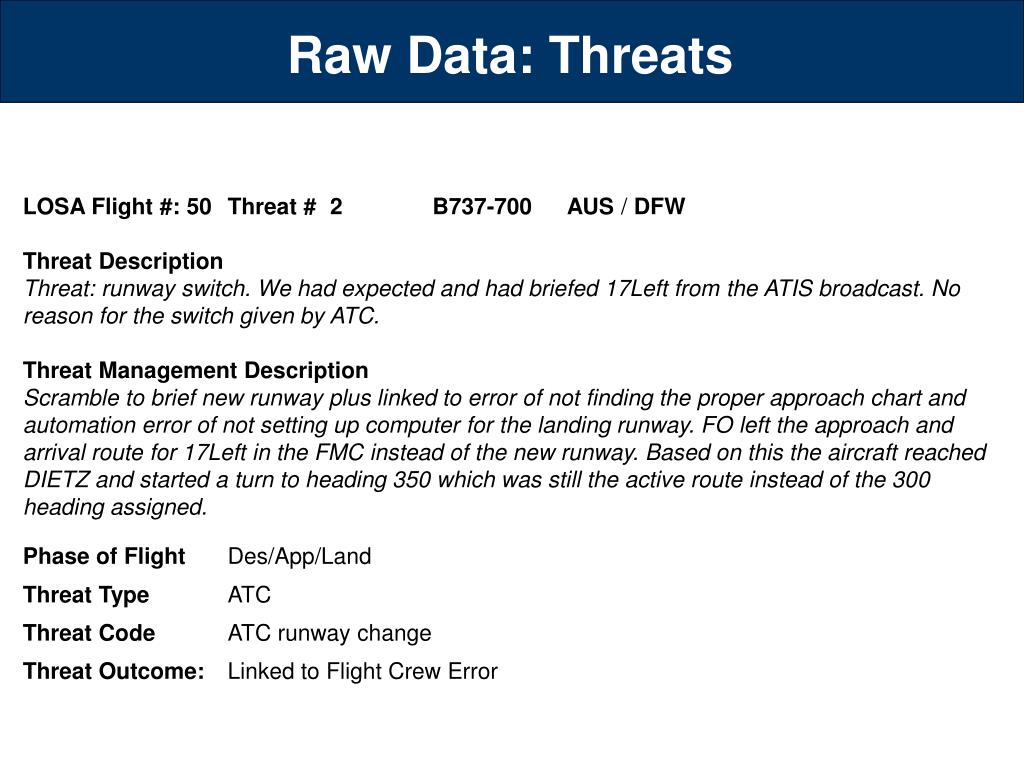Click the runway switch description paragraph
This screenshot has height=768, width=1024.
click(x=492, y=302)
